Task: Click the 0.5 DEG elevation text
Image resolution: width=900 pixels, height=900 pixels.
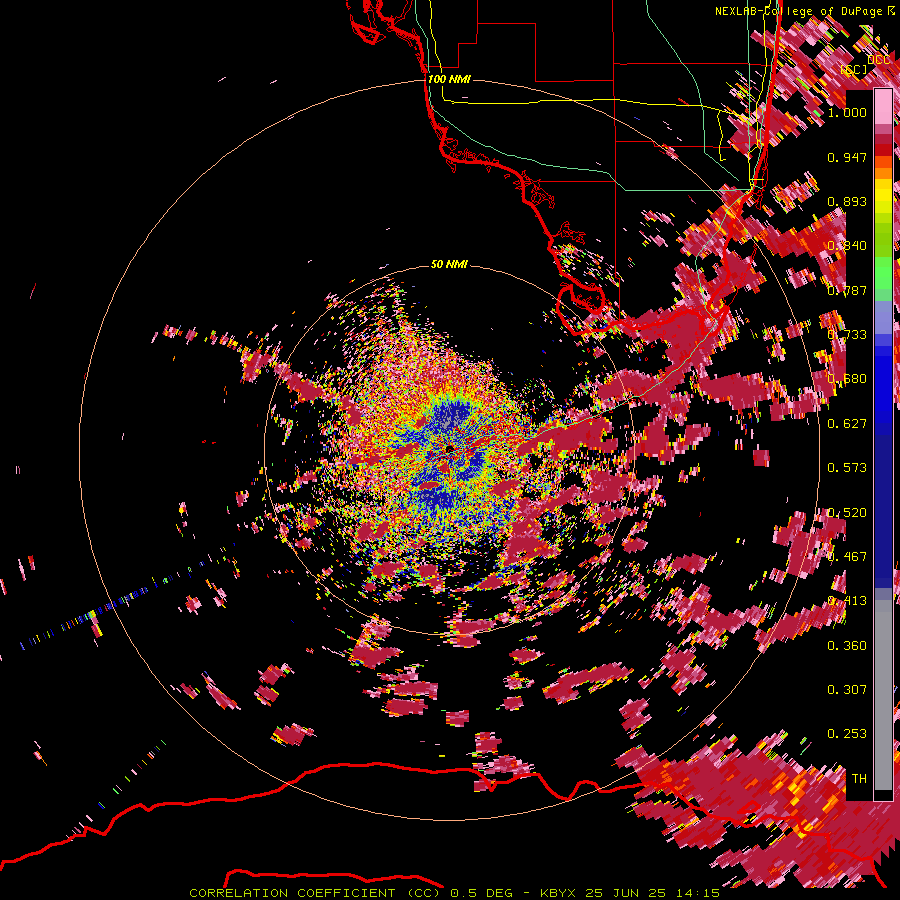Action: coord(480,893)
